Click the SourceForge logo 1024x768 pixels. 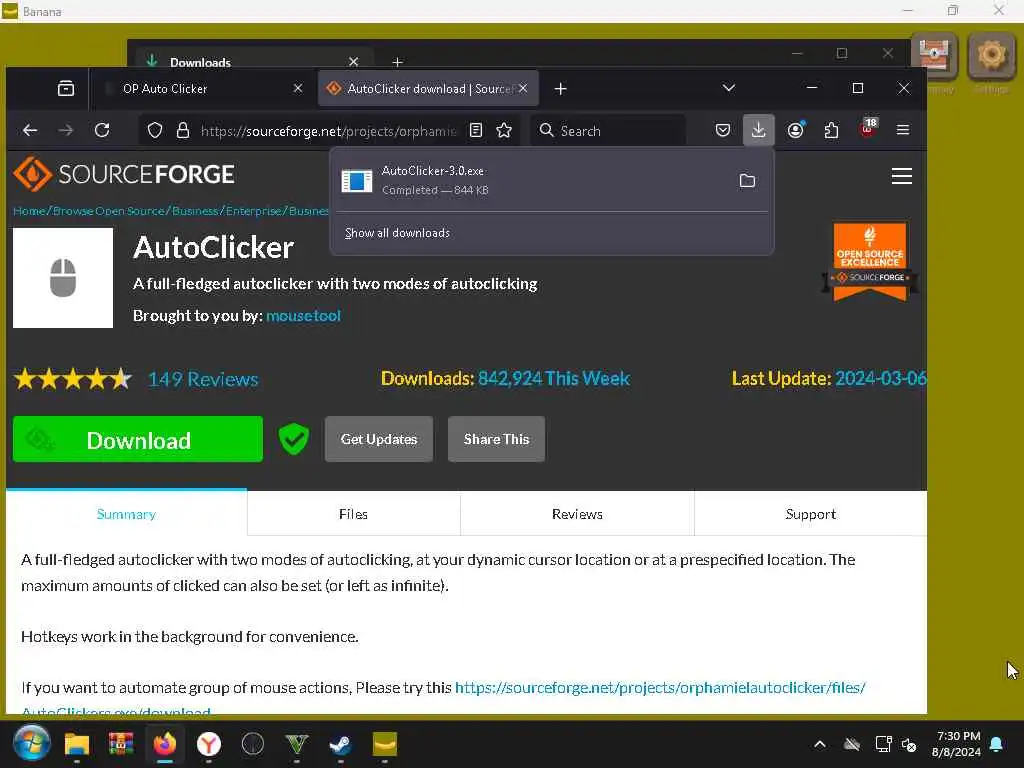[x=123, y=174]
